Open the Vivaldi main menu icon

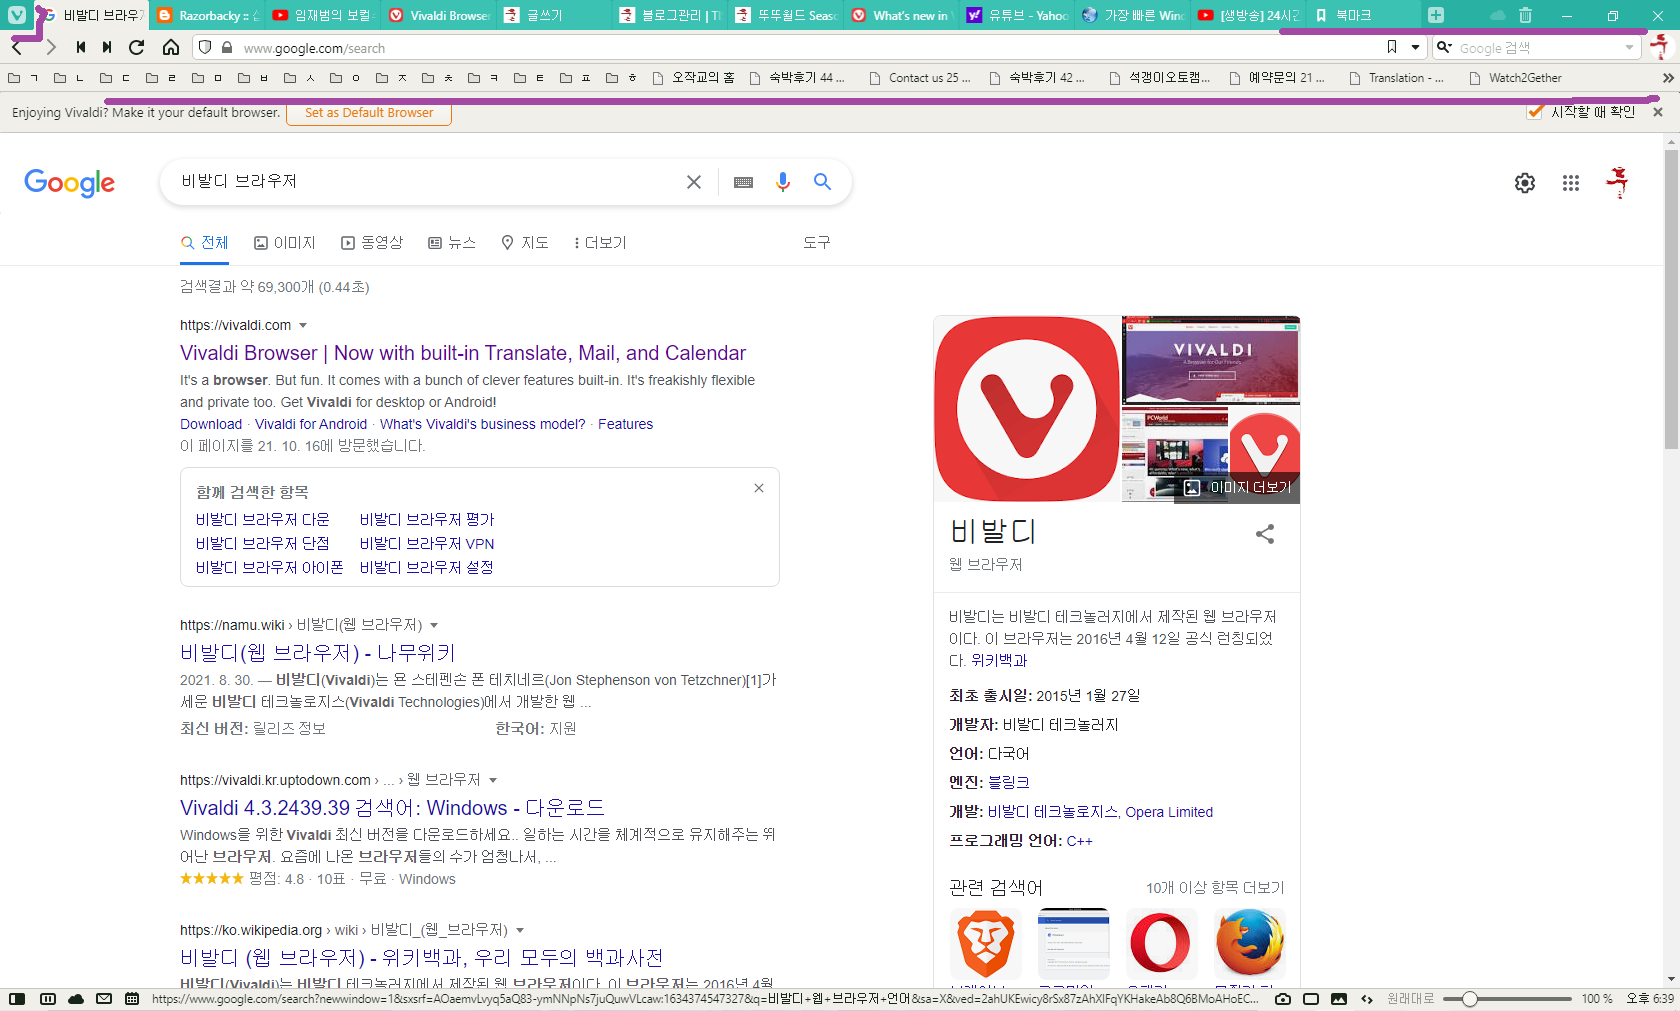coord(17,15)
